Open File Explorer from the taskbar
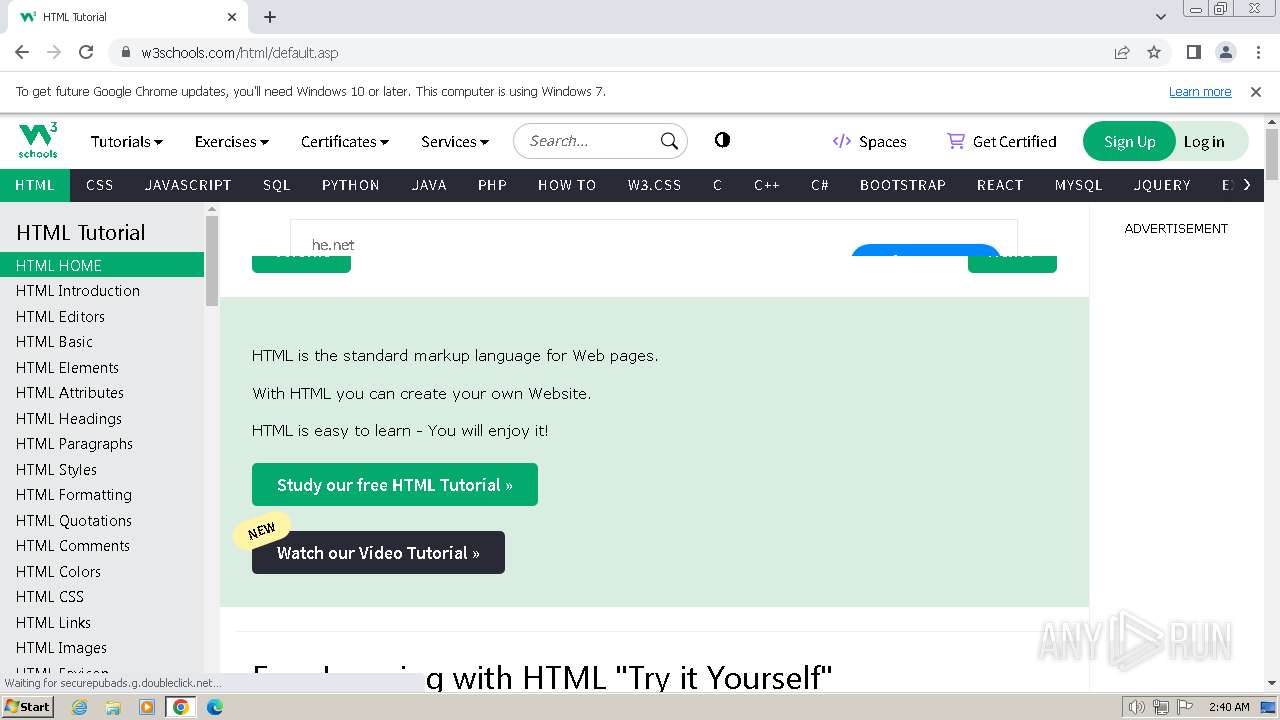1280x720 pixels. 113,707
